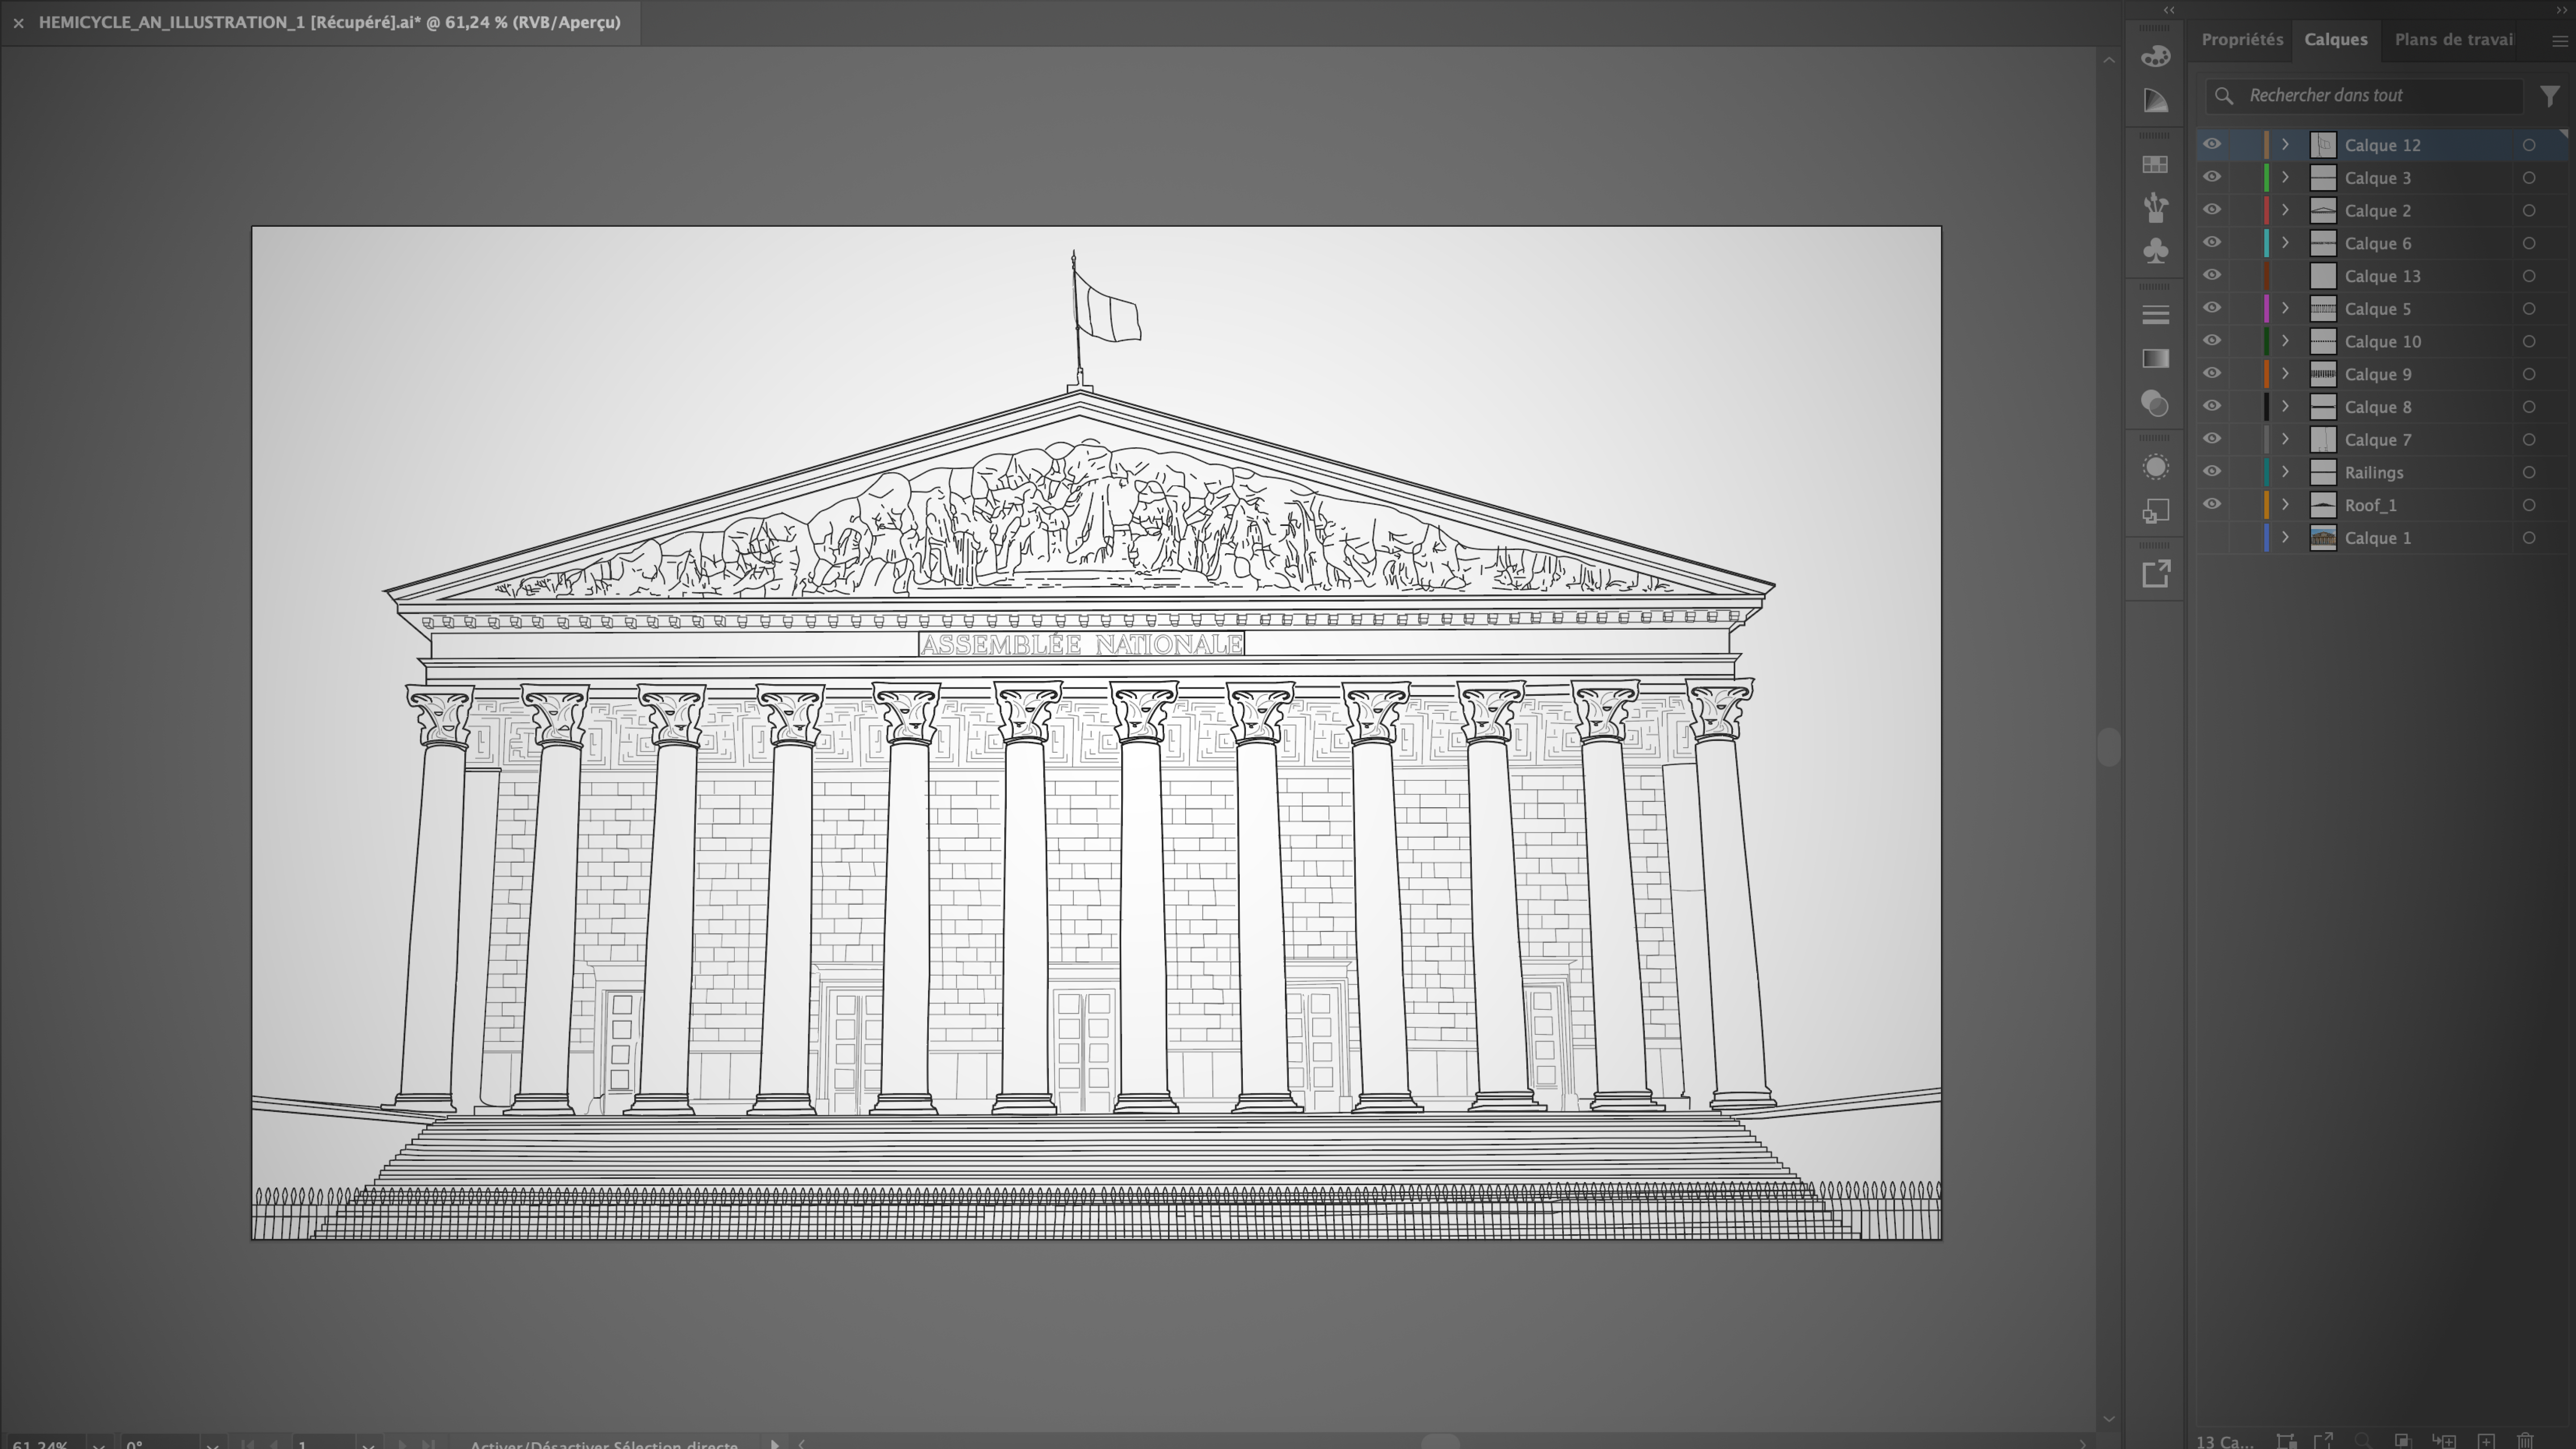Hide Calque 5 with its eye icon
This screenshot has height=1449, width=2576.
pos(2211,308)
